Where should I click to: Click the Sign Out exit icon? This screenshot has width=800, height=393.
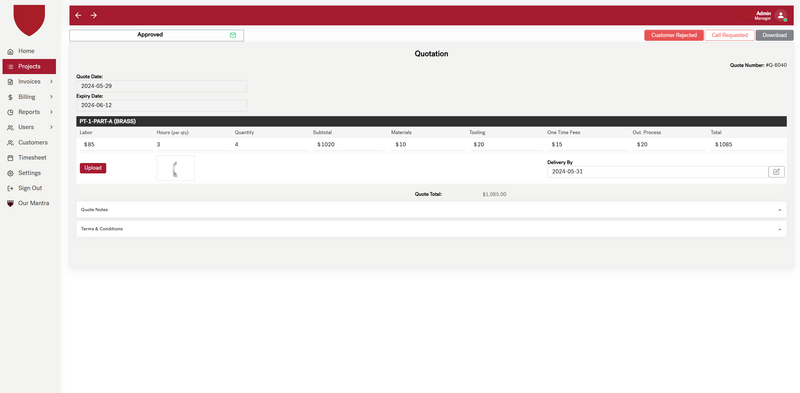click(10, 188)
